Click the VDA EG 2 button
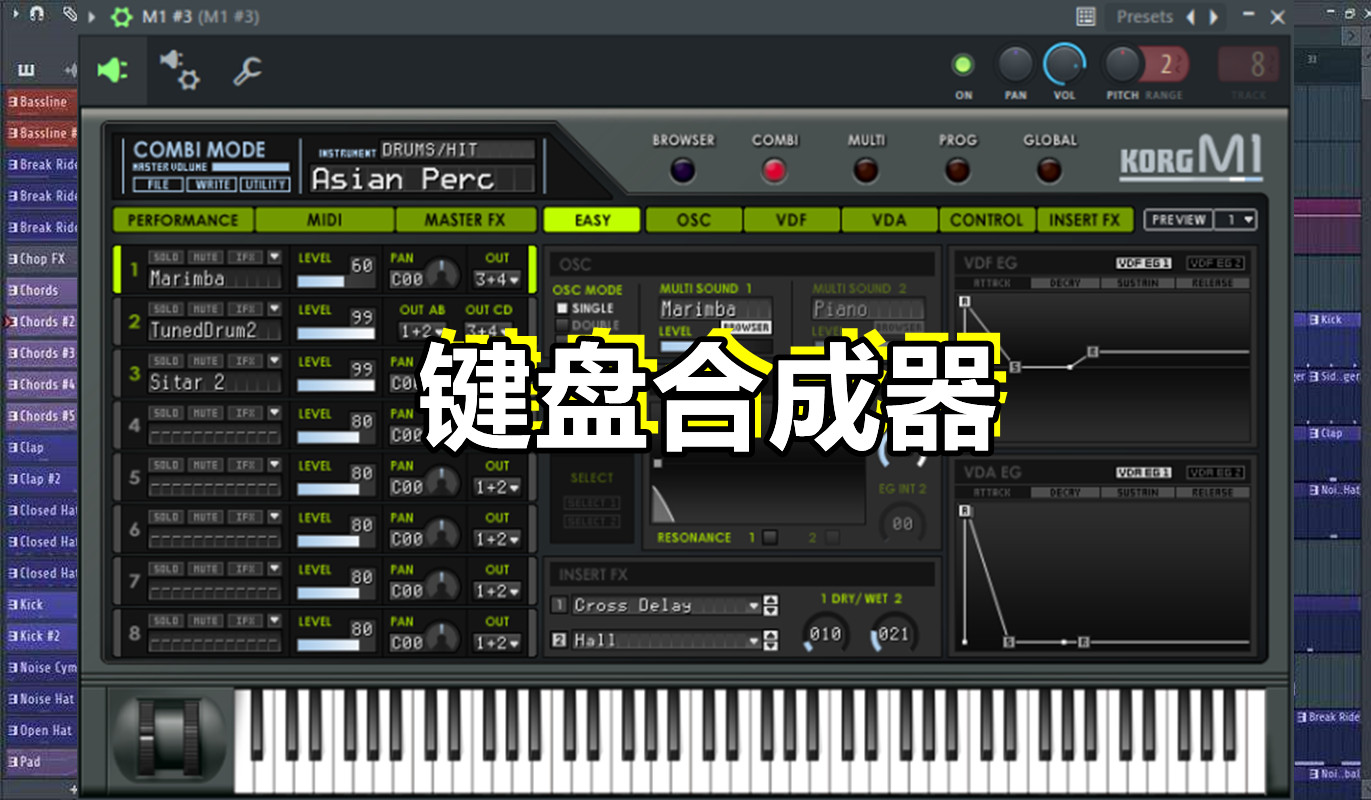 [x=1216, y=472]
